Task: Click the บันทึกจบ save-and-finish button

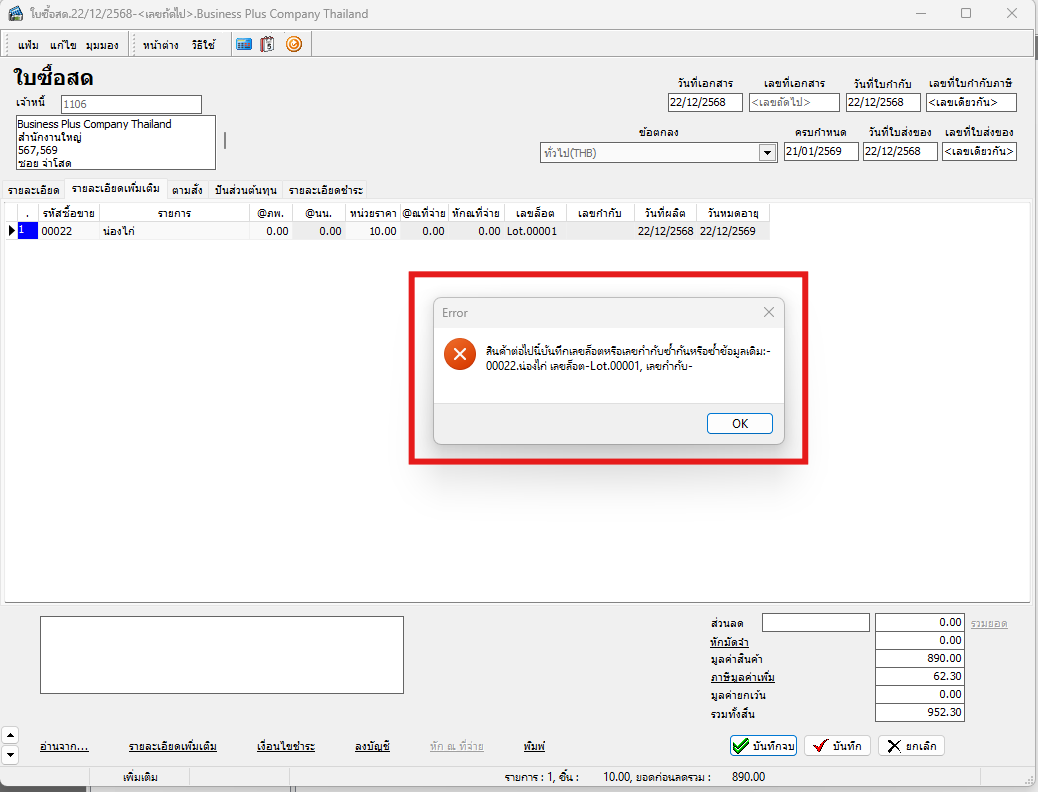Action: 763,746
